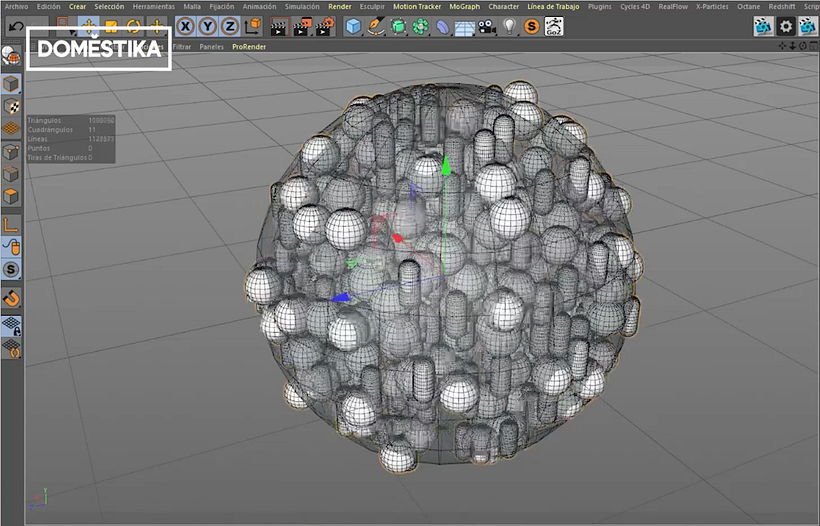Click the Triángulos HUD statistic label
Image resolution: width=820 pixels, height=526 pixels.
(x=44, y=120)
